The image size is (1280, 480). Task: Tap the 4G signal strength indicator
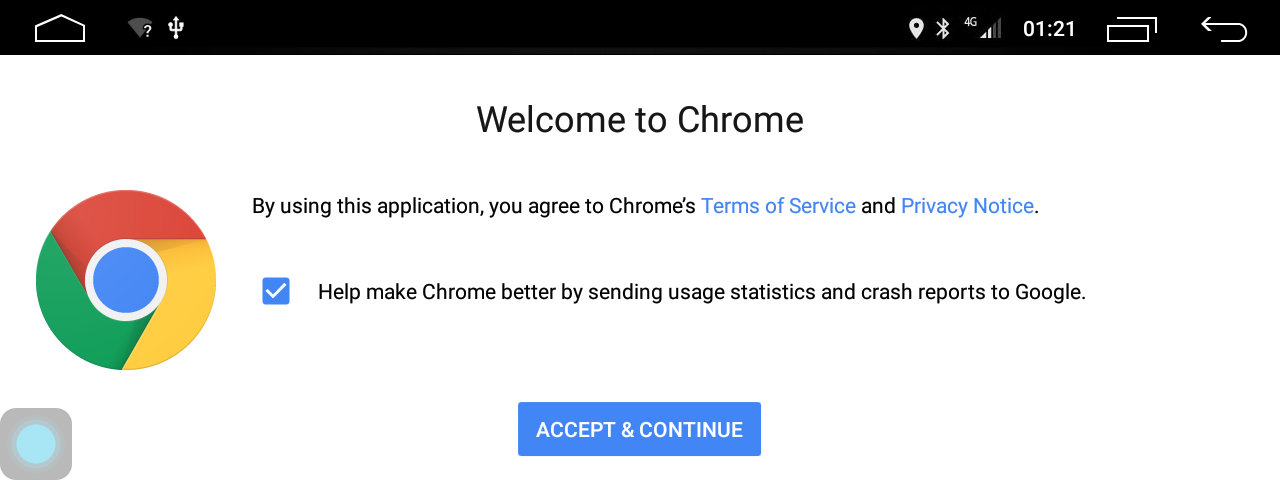pyautogui.click(x=984, y=28)
